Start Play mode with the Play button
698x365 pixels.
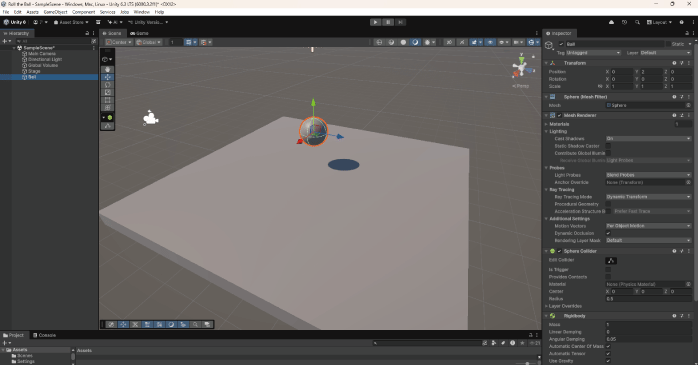pyautogui.click(x=375, y=22)
